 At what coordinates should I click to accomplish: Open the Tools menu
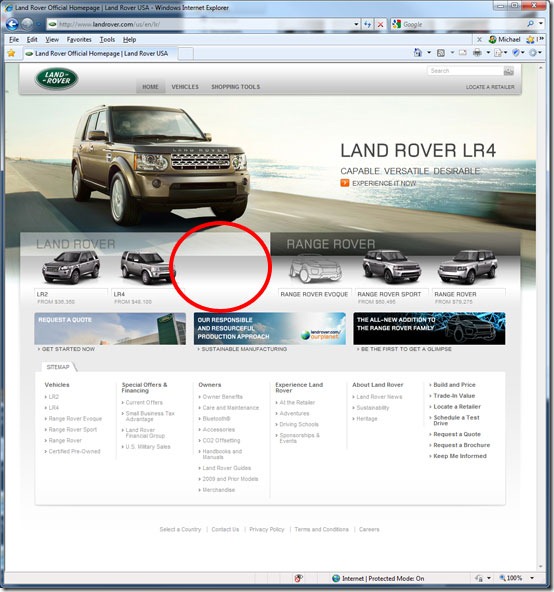pos(107,40)
